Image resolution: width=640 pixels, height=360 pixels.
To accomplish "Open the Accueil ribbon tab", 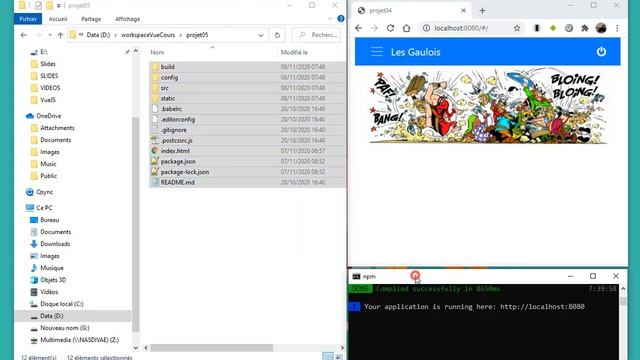I will coord(58,19).
